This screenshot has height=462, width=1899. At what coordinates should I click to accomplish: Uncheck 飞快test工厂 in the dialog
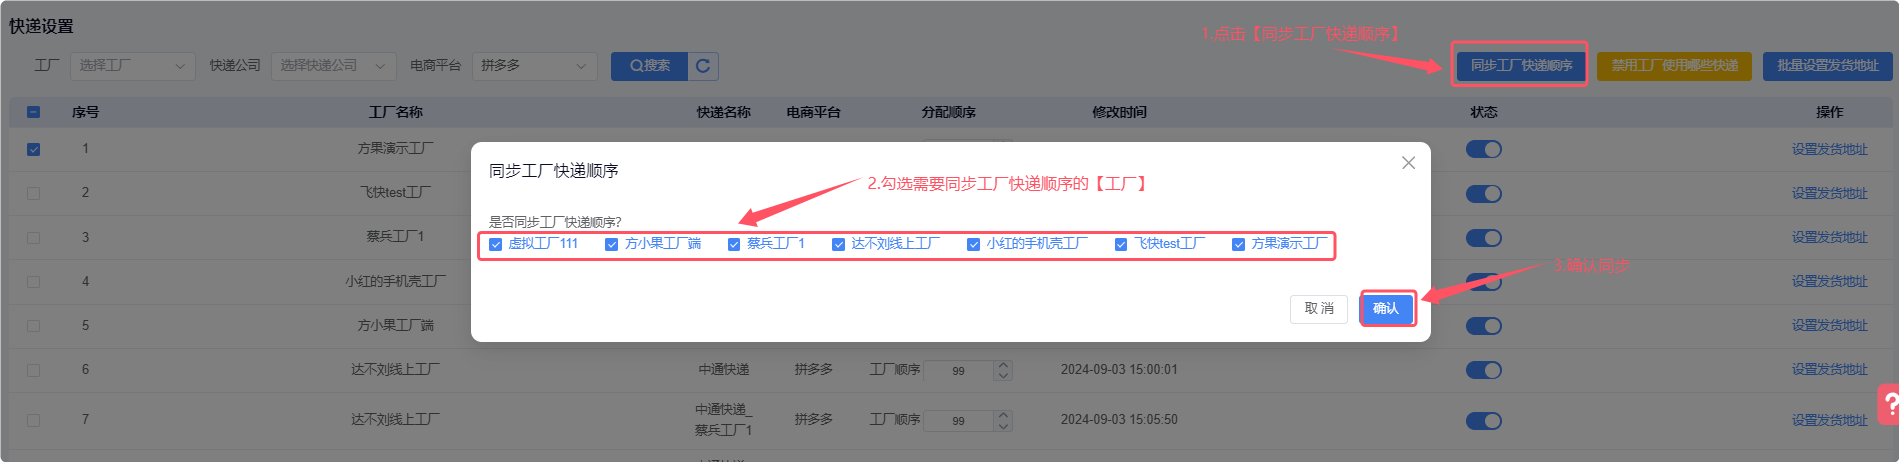1121,244
